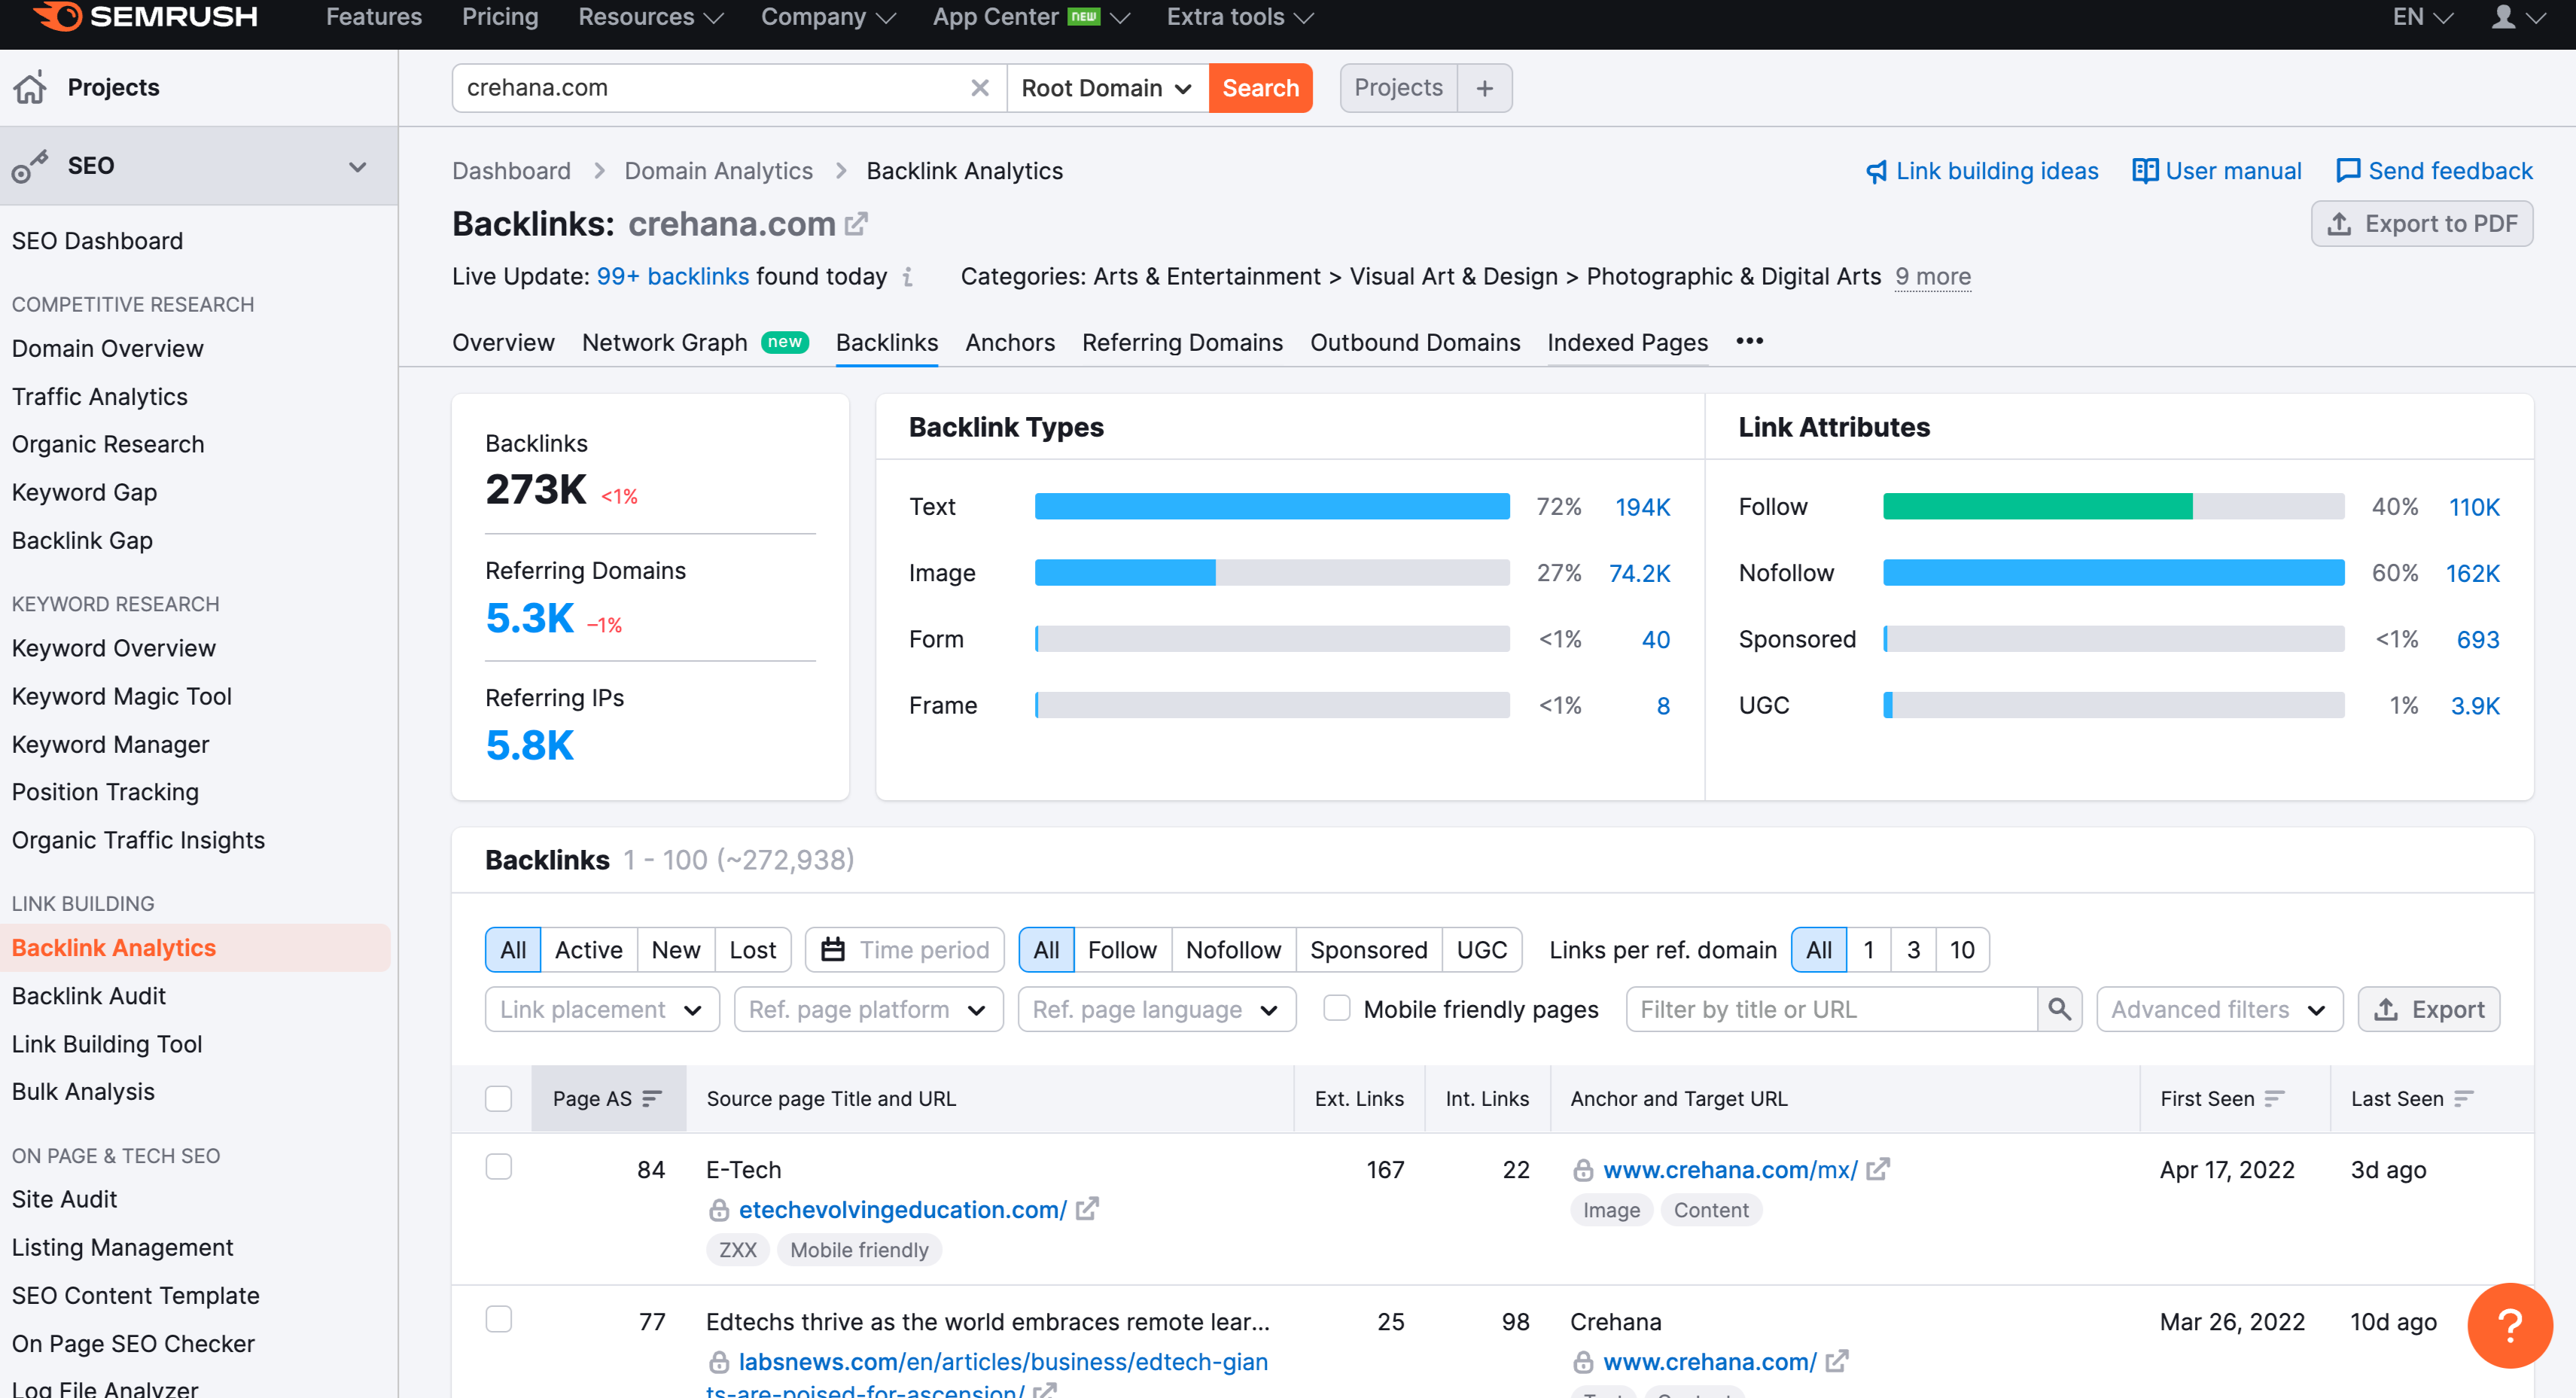This screenshot has height=1398, width=2576.
Task: Switch to the Anchors tab
Action: (x=1010, y=343)
